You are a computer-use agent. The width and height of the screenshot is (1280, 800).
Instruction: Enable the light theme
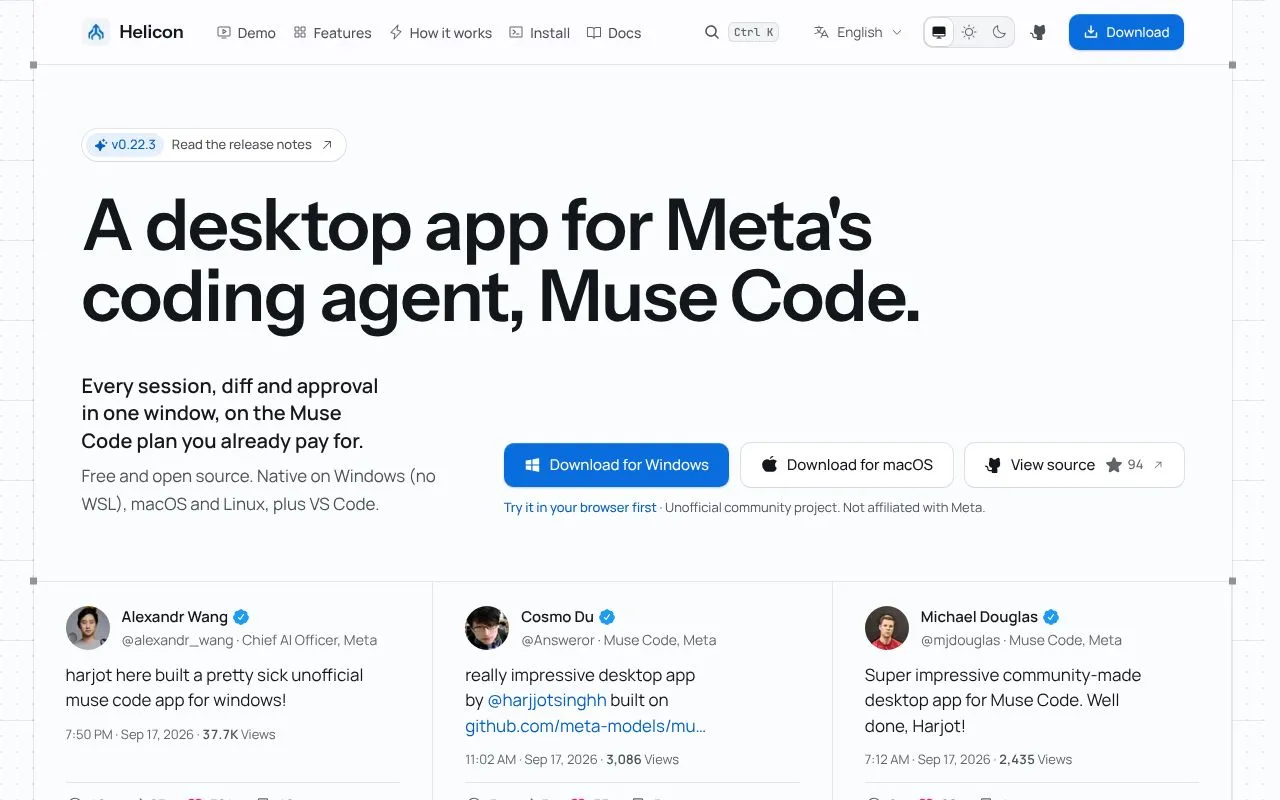(x=969, y=32)
